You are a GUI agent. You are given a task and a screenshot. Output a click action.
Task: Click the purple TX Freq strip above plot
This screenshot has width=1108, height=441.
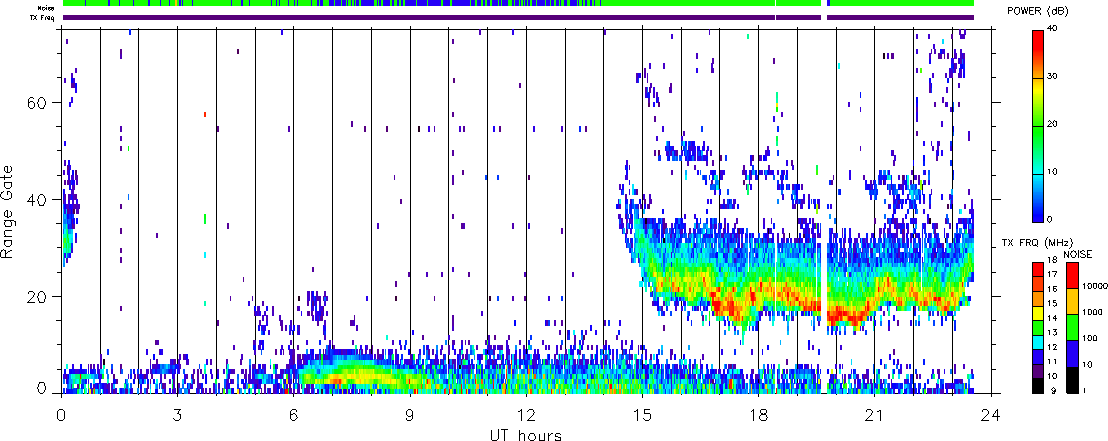pos(518,18)
